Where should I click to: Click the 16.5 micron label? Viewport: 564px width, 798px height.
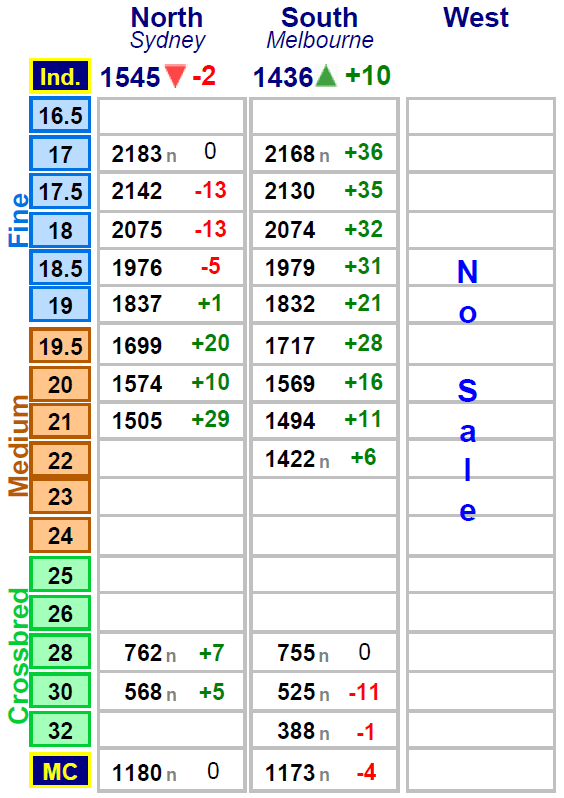(x=60, y=115)
